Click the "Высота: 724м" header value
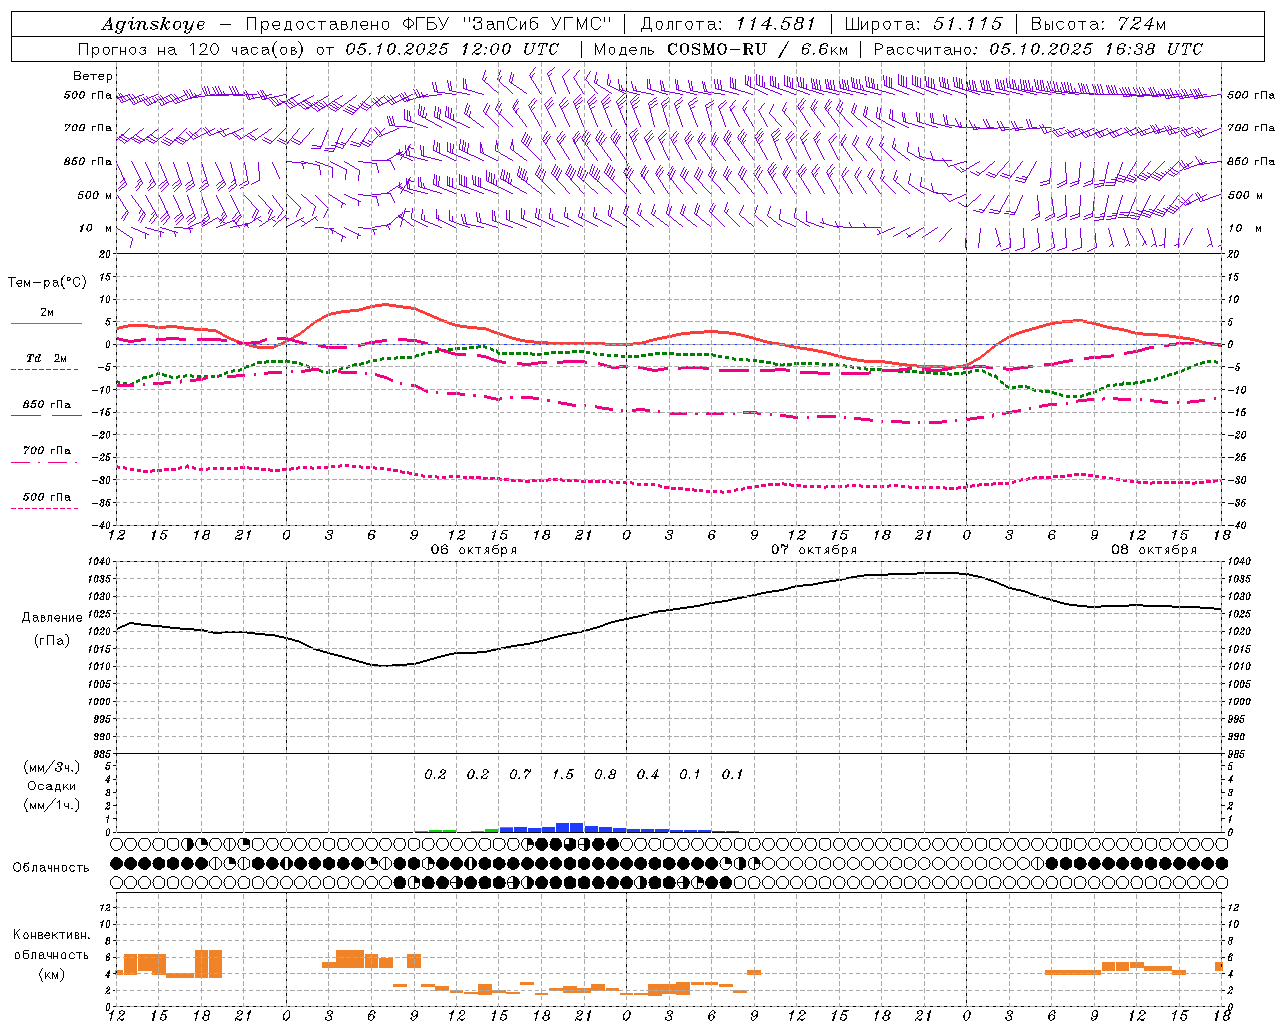The image size is (1280, 1024). click(1098, 24)
